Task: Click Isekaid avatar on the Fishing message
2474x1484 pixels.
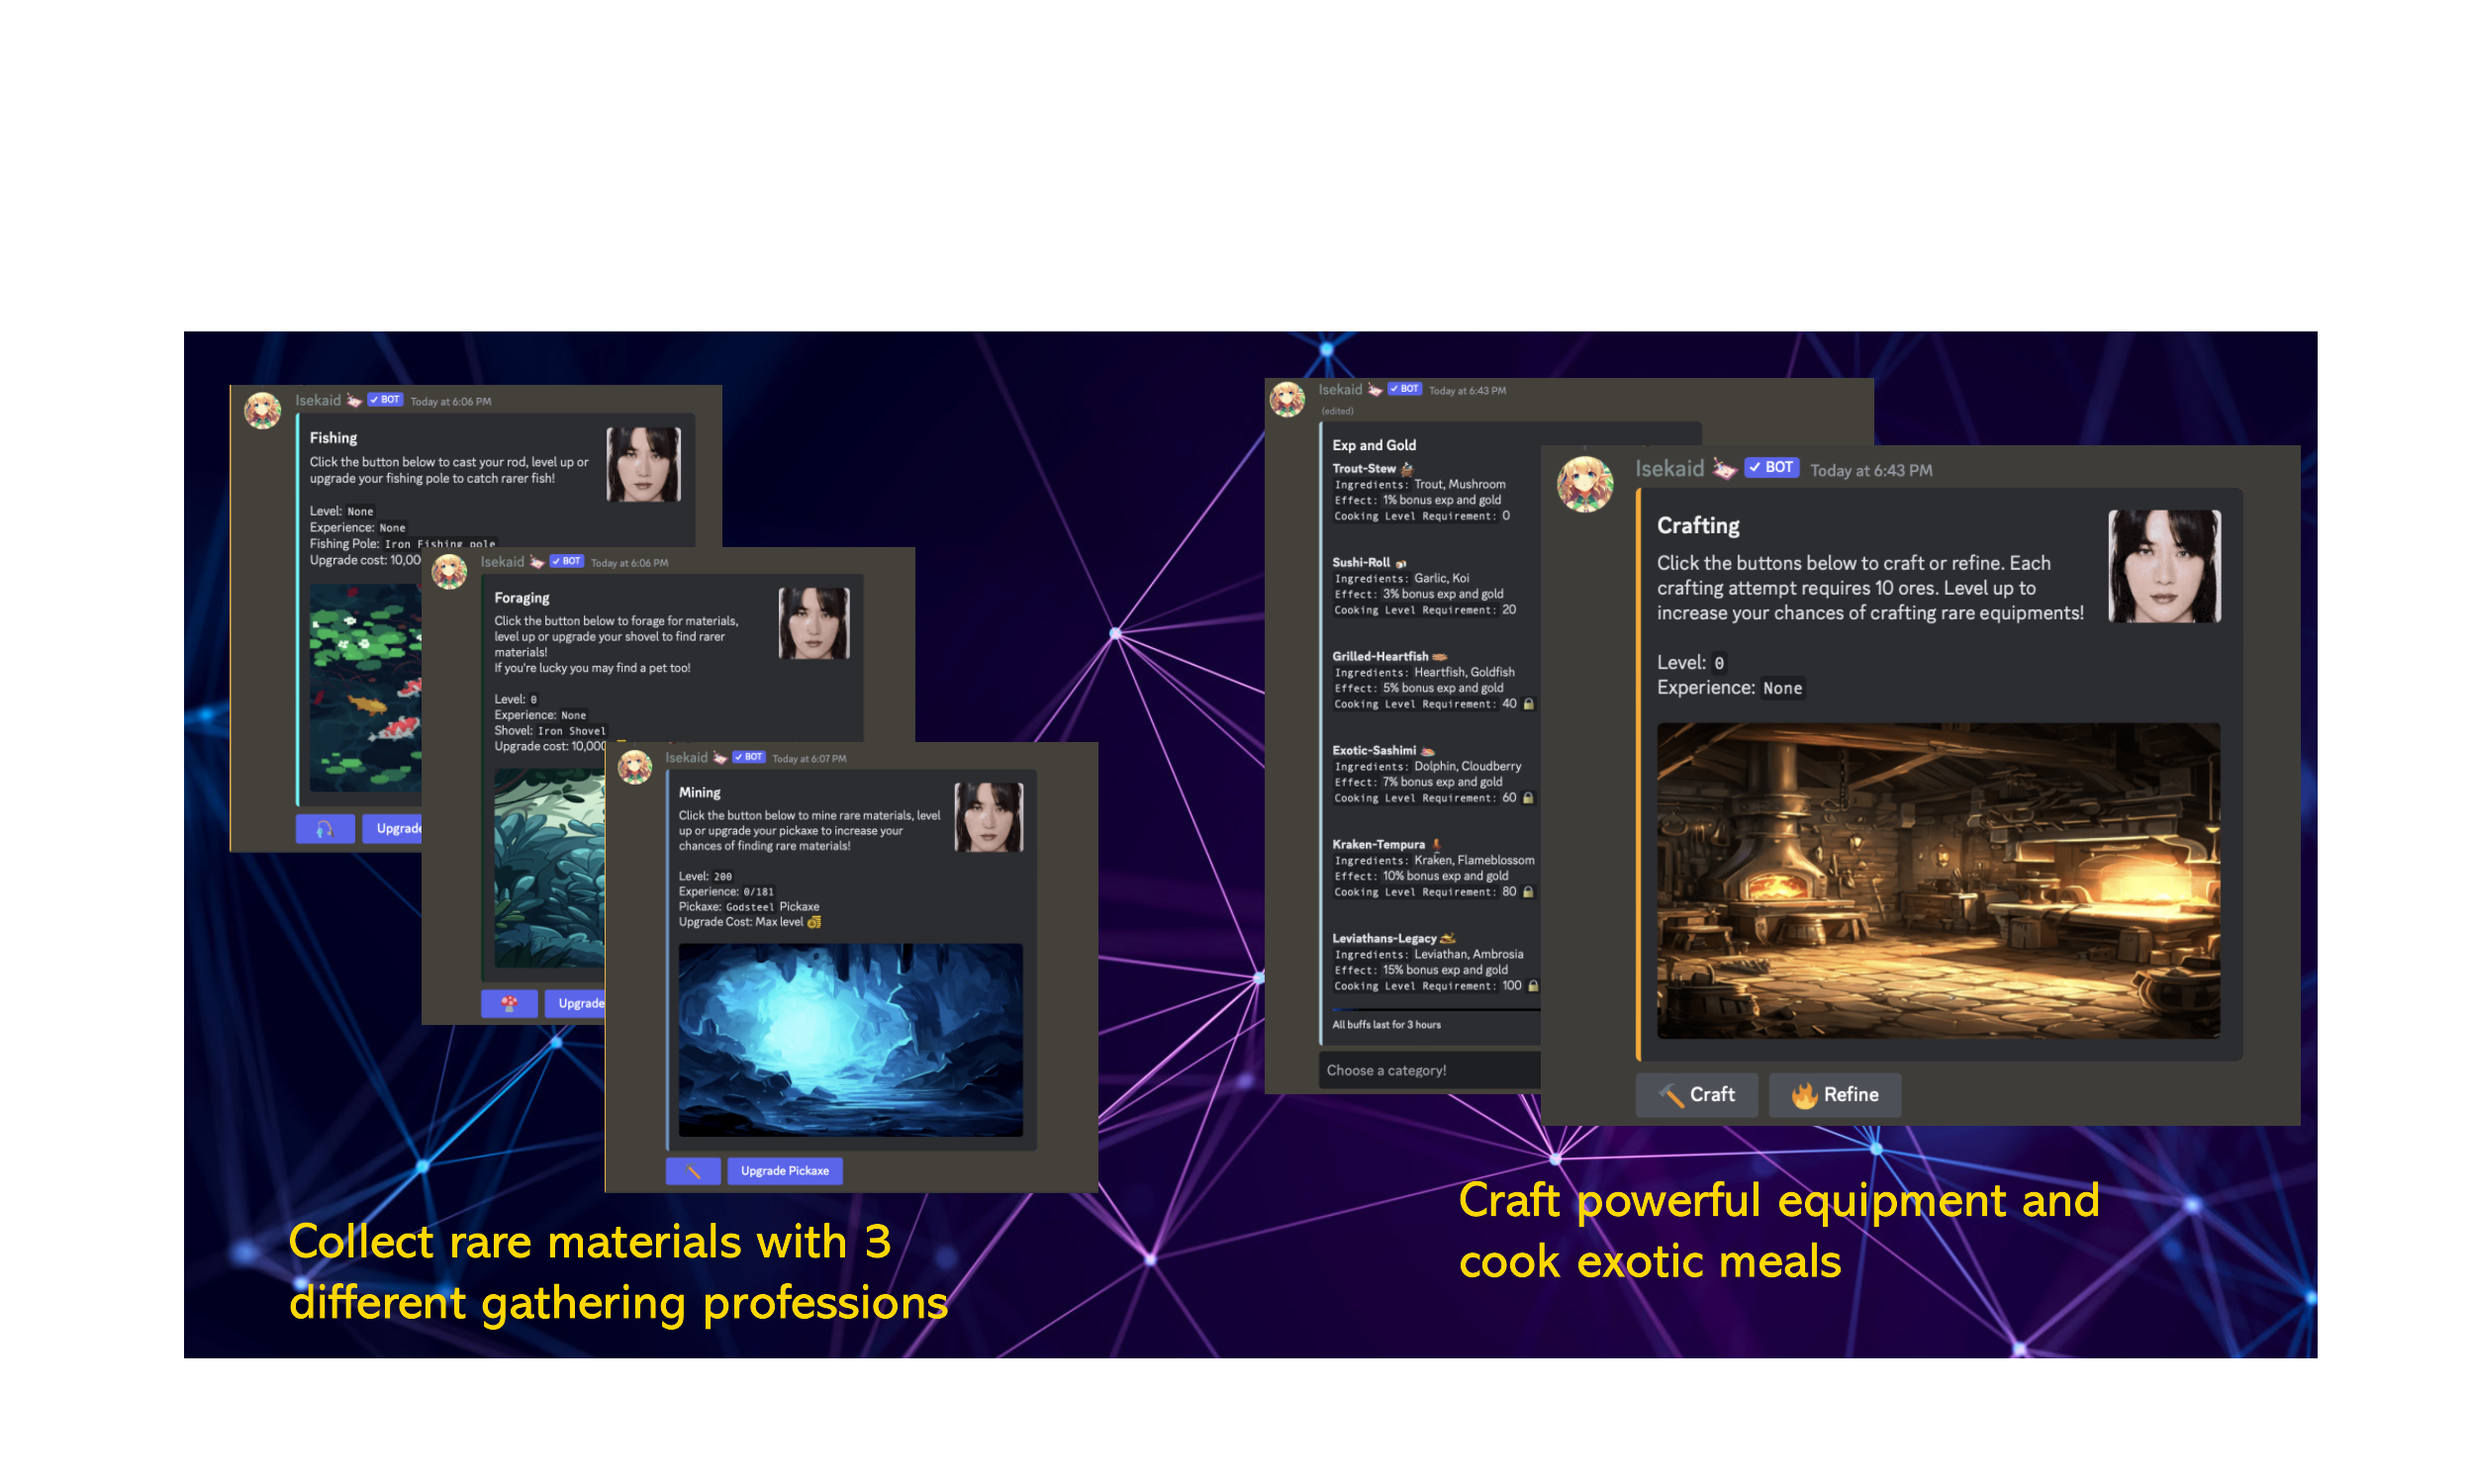Action: pos(263,410)
